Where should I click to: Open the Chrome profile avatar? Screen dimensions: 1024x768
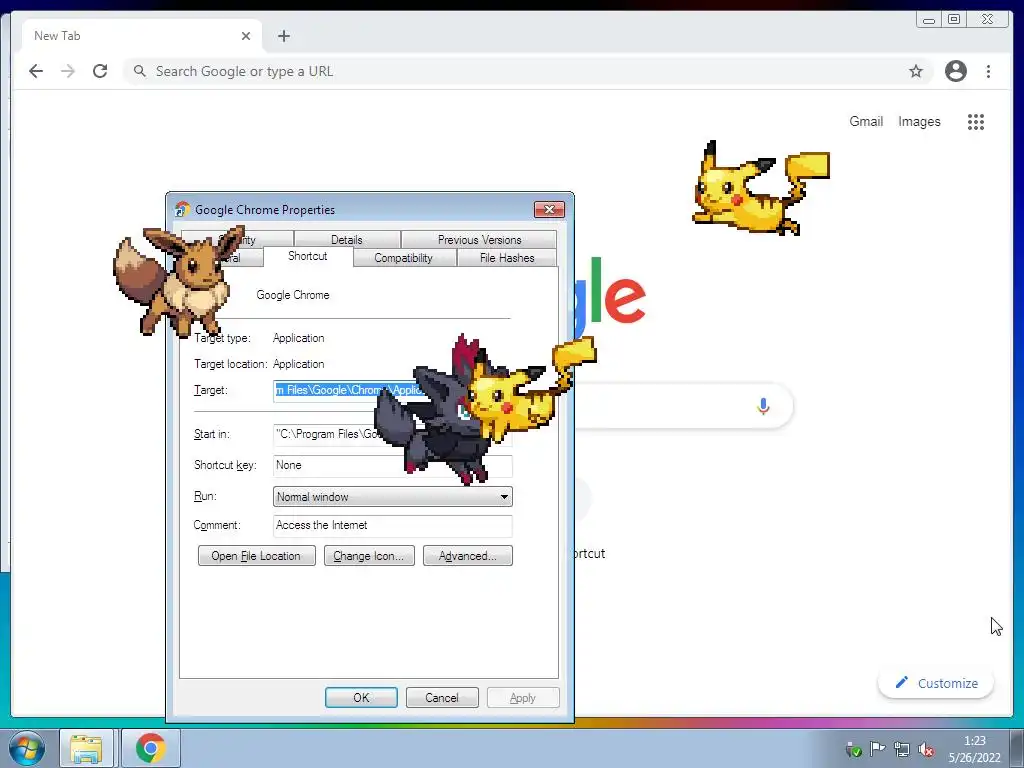click(955, 71)
